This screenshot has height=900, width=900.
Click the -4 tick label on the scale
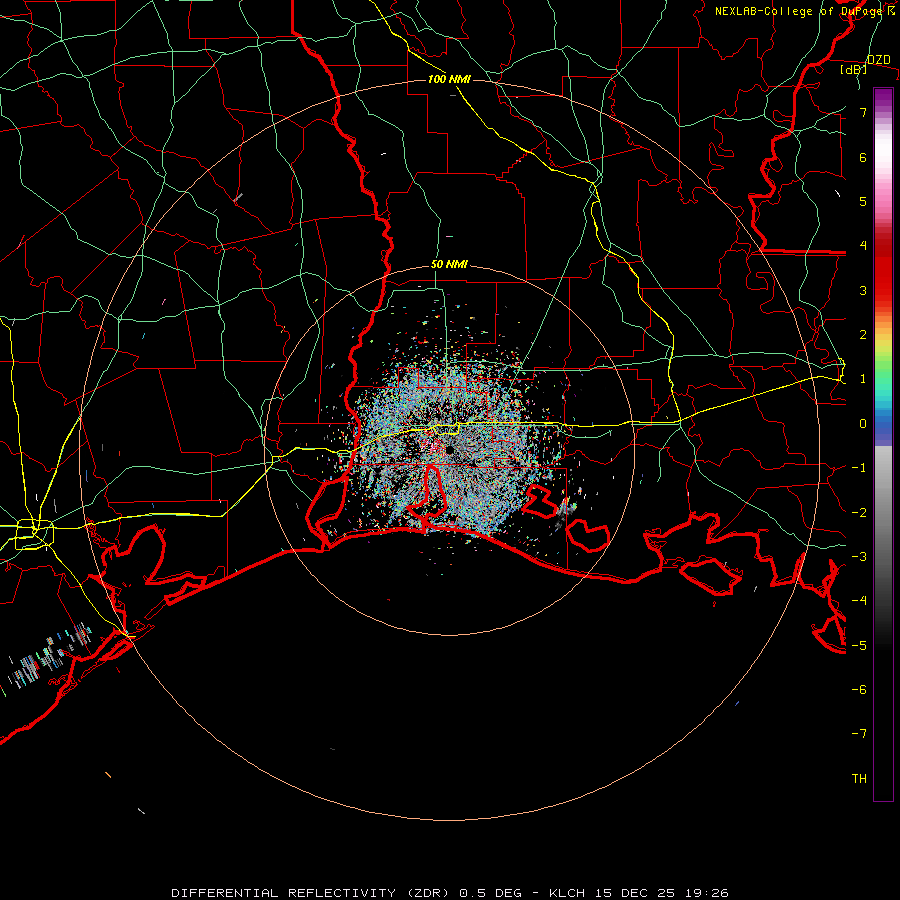pyautogui.click(x=859, y=601)
